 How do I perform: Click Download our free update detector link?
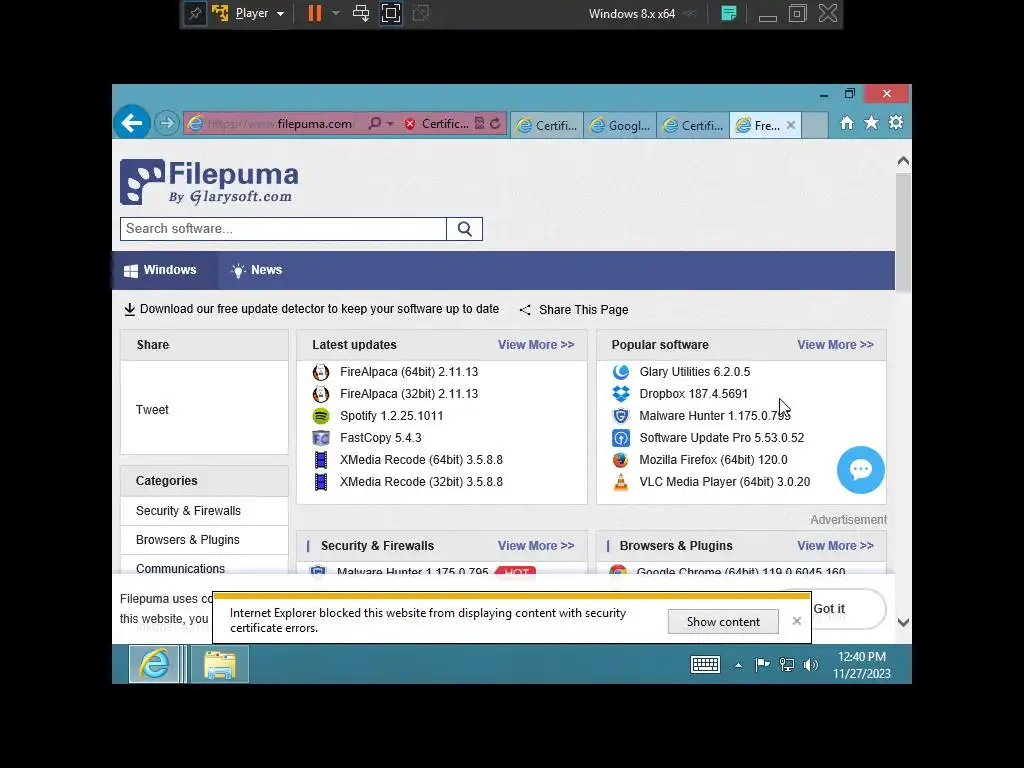312,309
